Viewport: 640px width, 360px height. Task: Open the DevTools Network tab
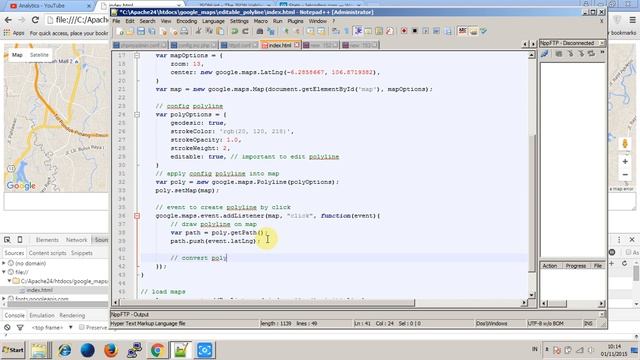point(76,240)
